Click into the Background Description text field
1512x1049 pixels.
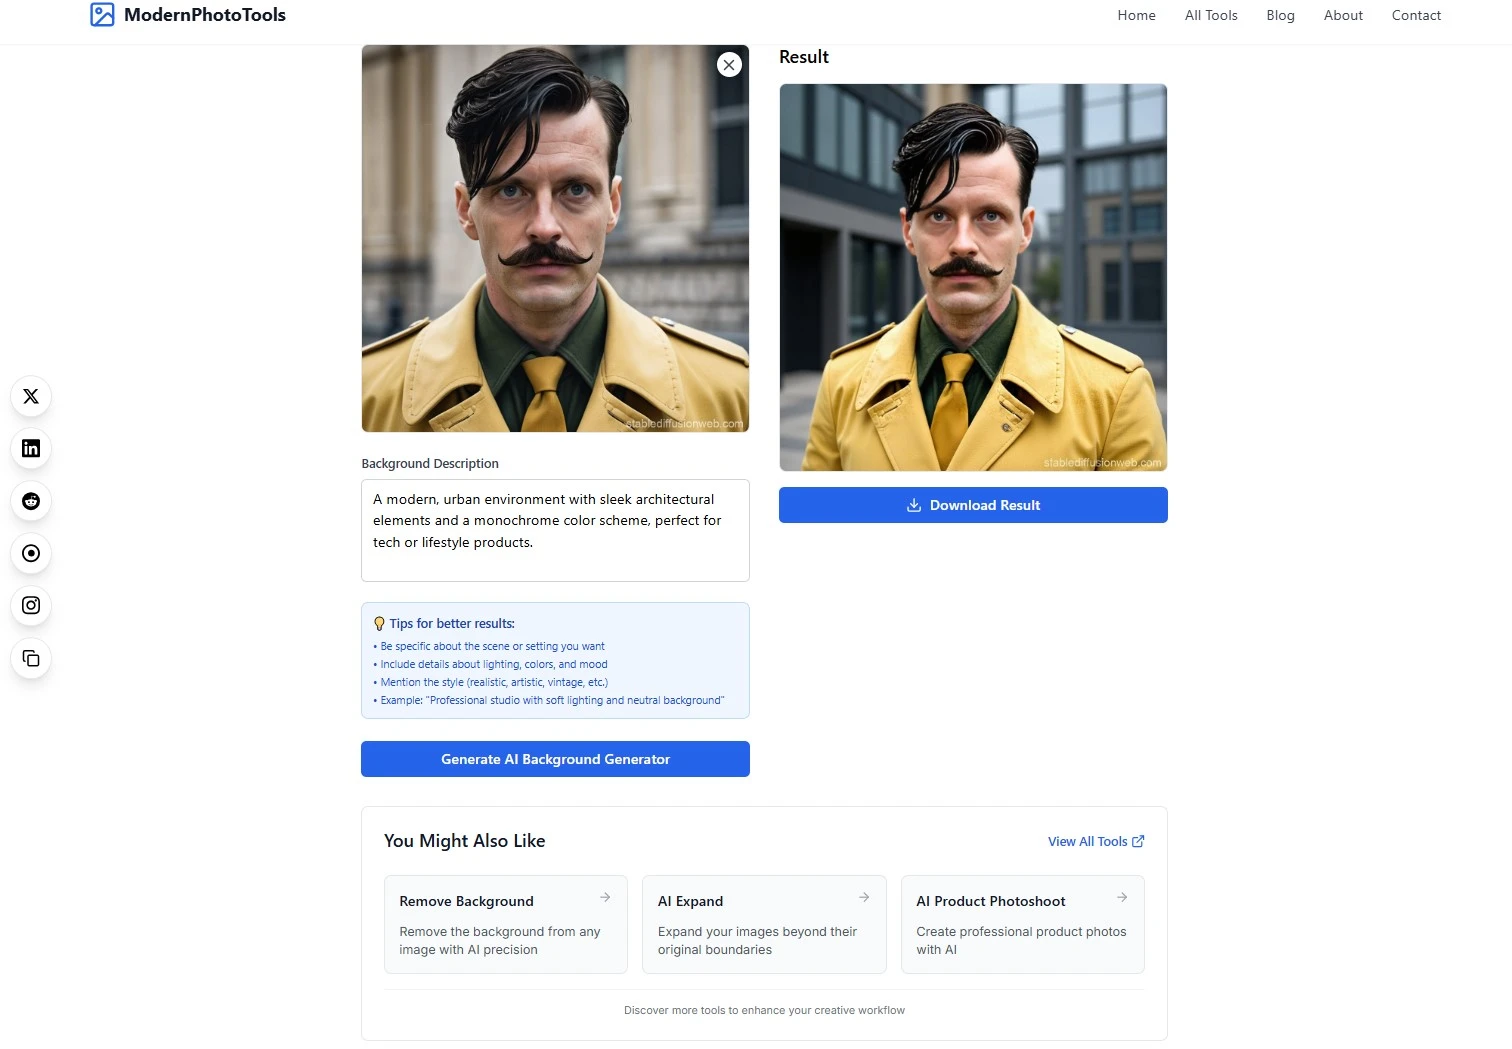(x=555, y=530)
